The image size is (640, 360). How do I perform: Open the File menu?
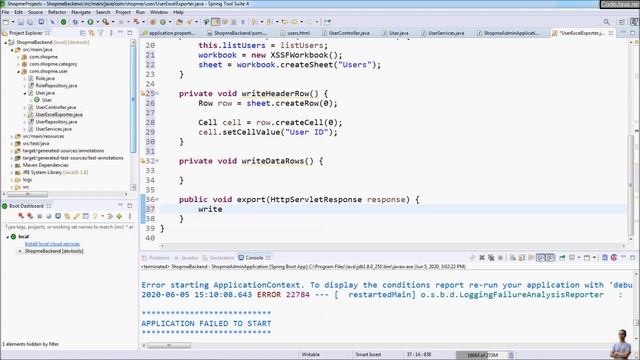point(5,12)
